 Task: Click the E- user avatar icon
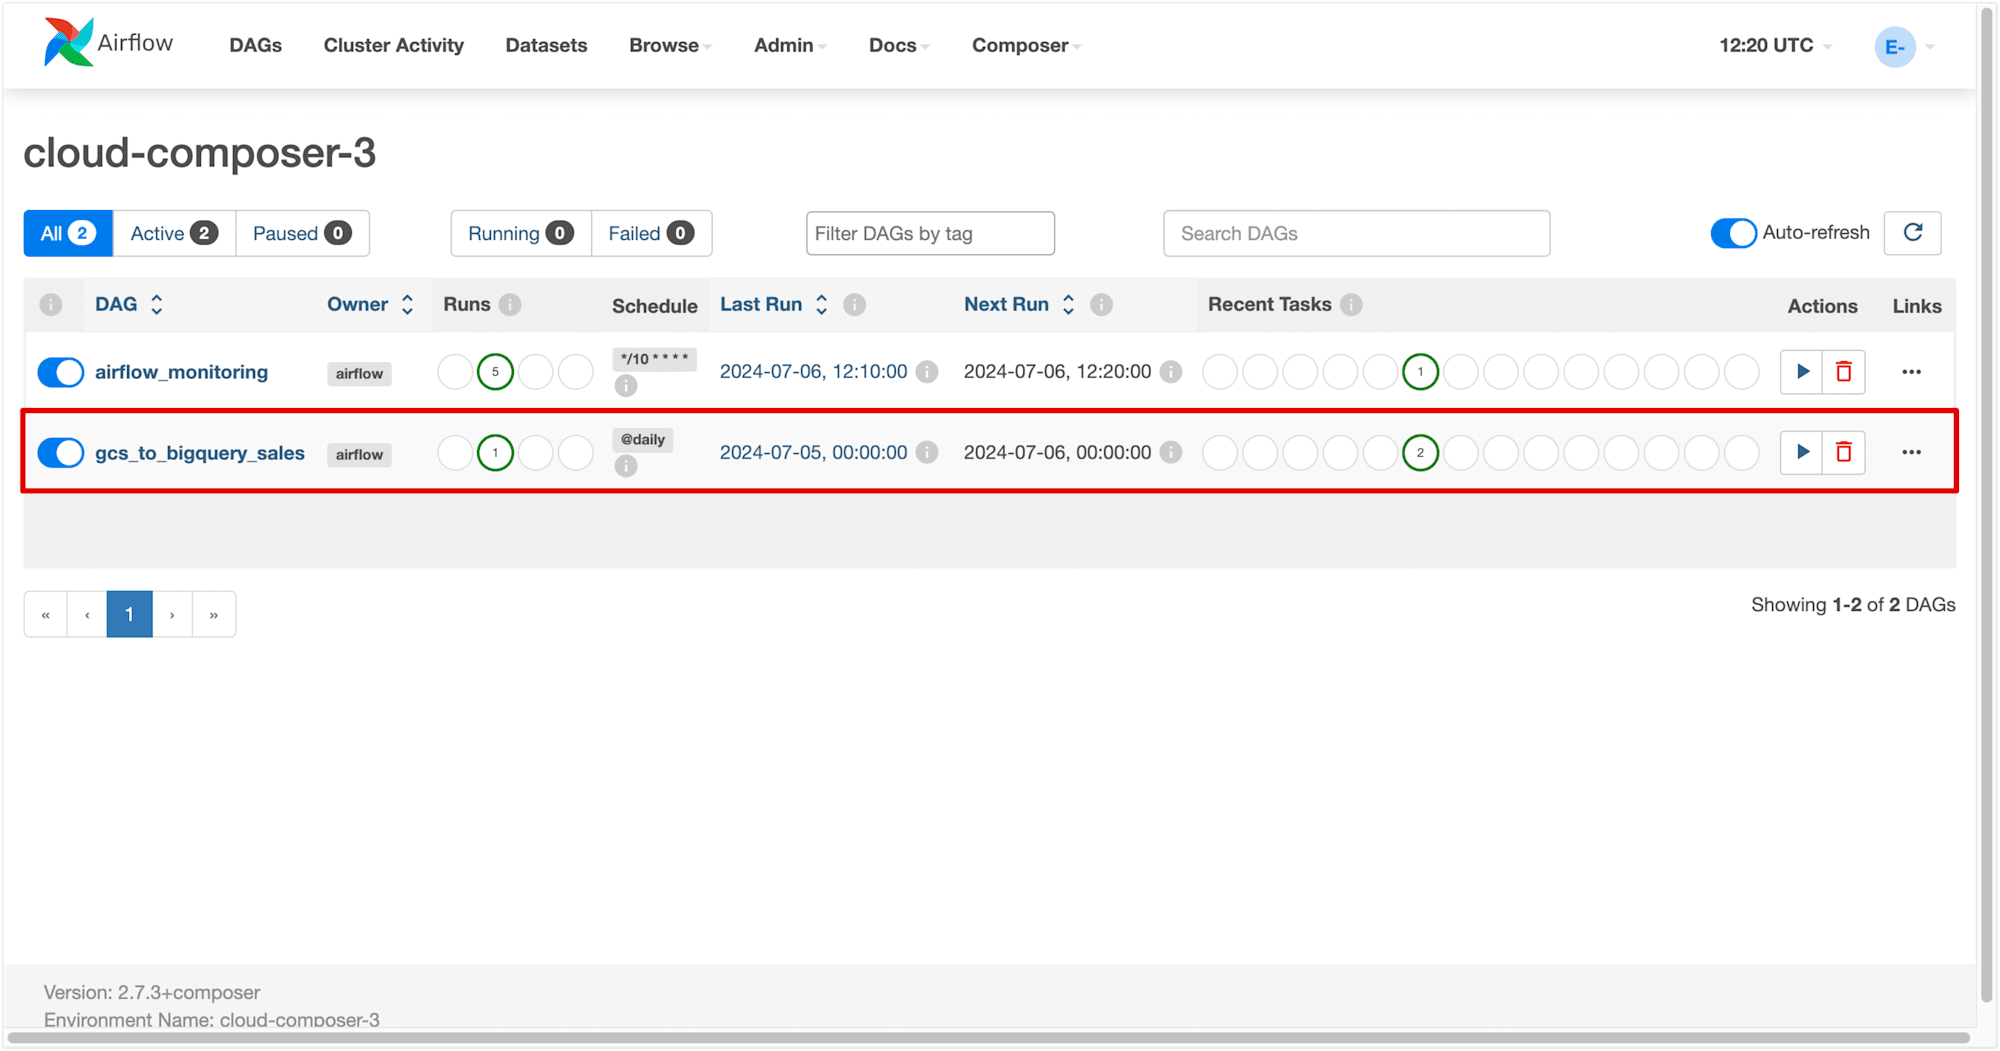point(1894,47)
